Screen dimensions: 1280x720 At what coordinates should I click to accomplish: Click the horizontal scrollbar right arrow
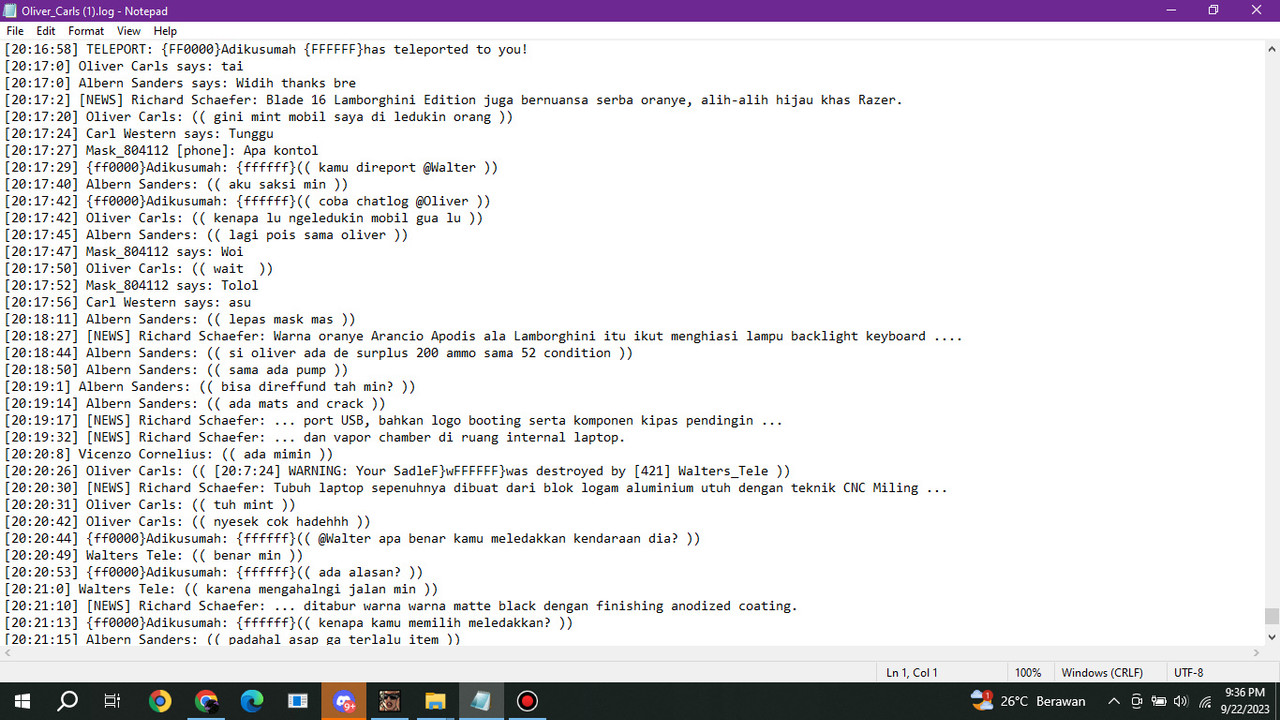1256,653
